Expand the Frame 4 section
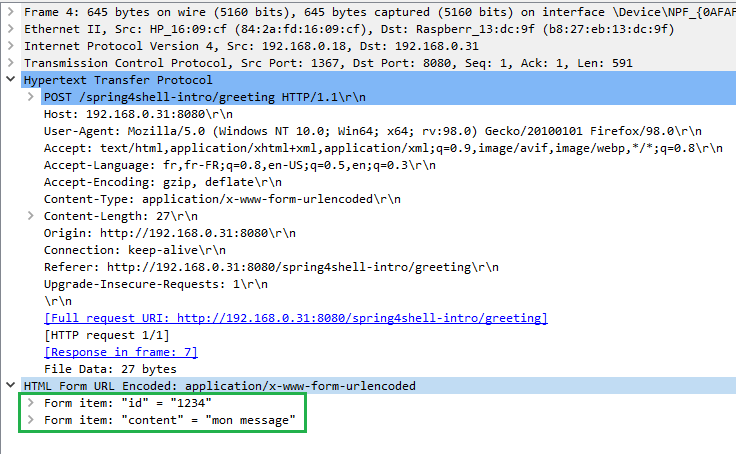 click(10, 12)
